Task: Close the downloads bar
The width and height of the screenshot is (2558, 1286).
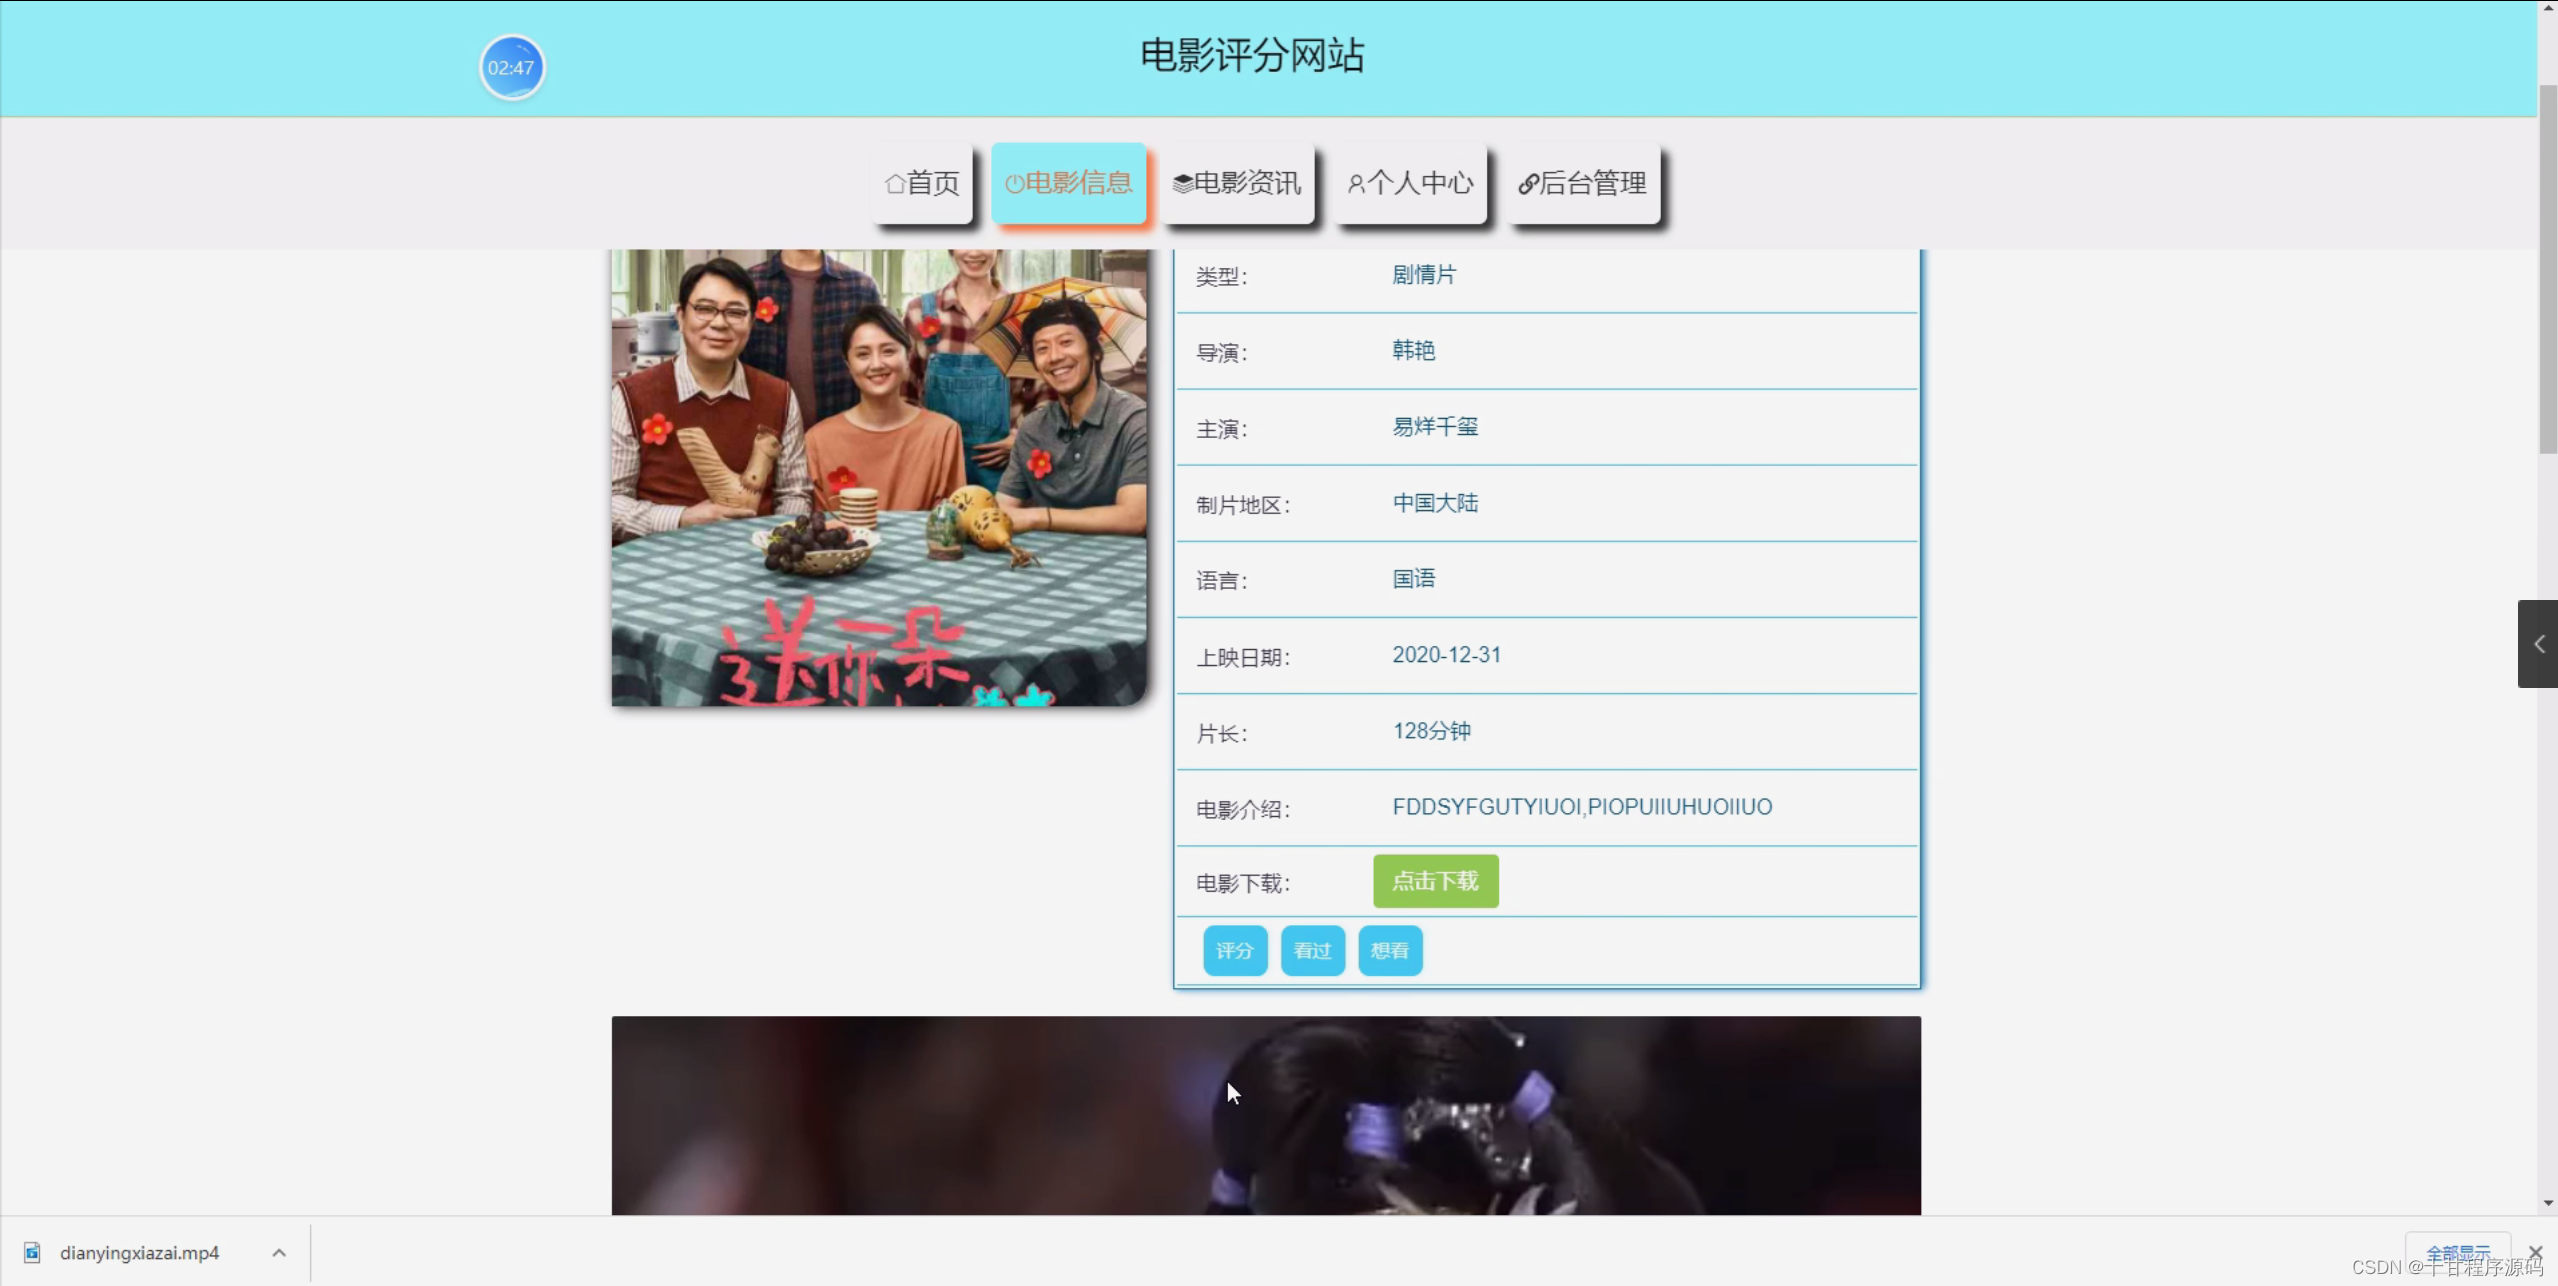Action: (x=2535, y=1251)
